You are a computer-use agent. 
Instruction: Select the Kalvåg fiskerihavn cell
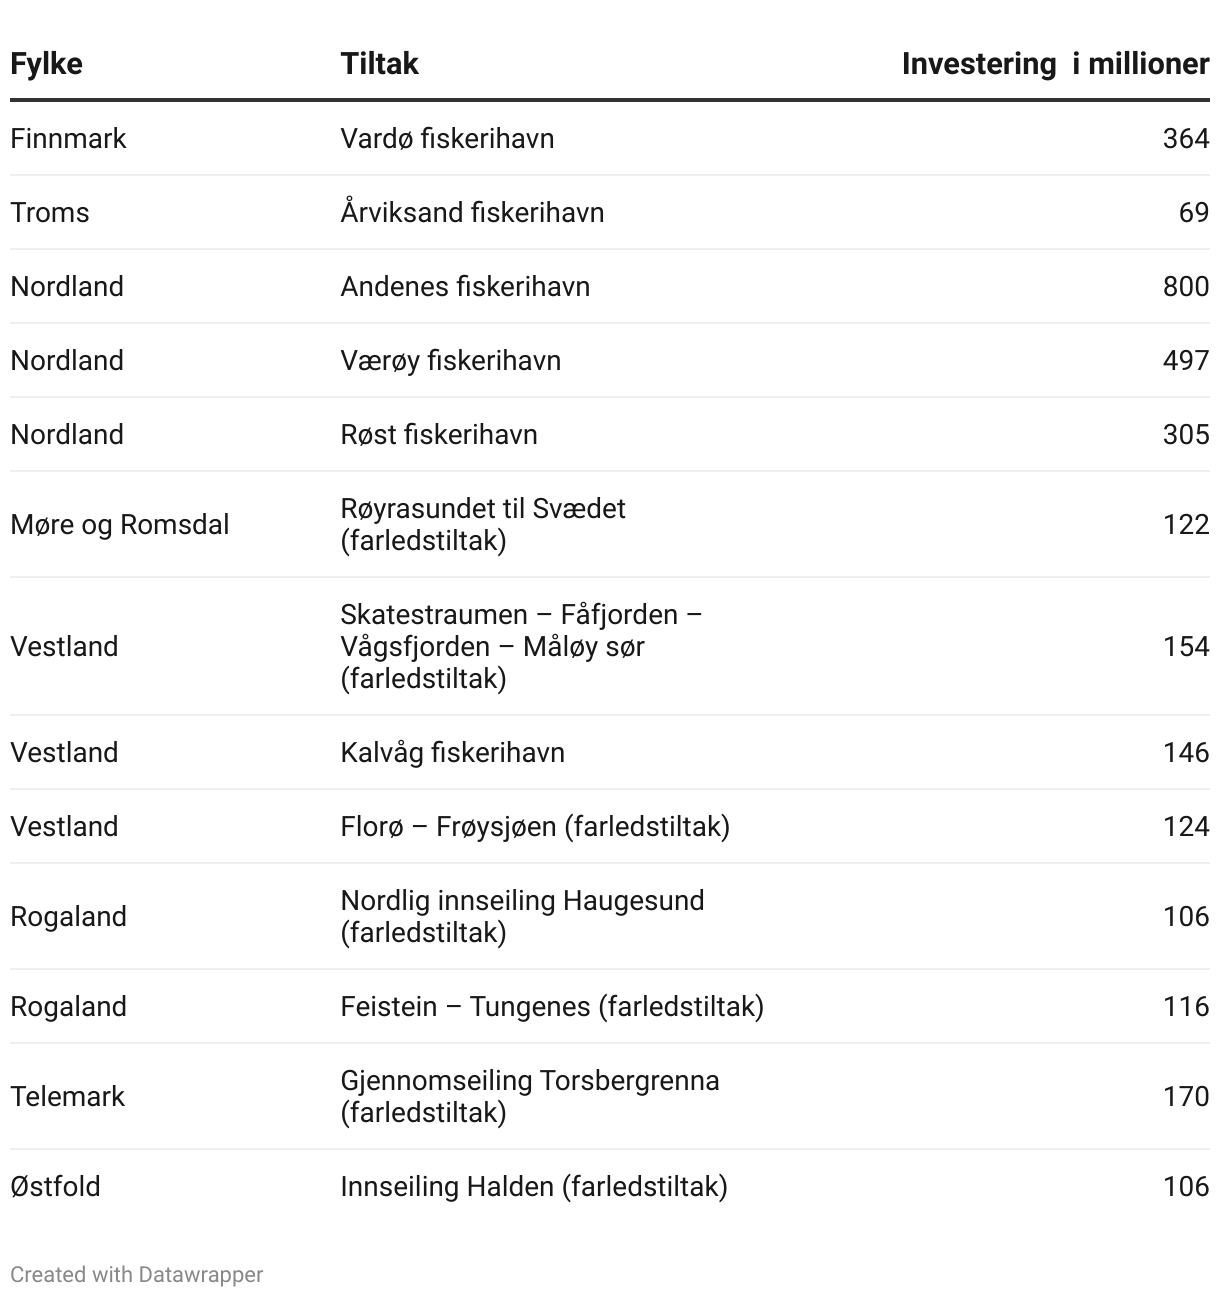coord(452,752)
